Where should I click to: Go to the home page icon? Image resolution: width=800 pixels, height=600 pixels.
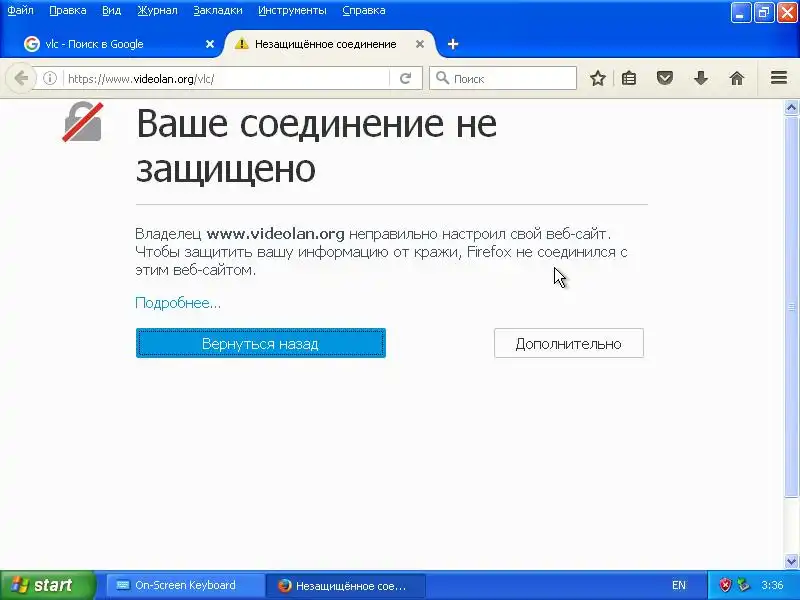(737, 79)
